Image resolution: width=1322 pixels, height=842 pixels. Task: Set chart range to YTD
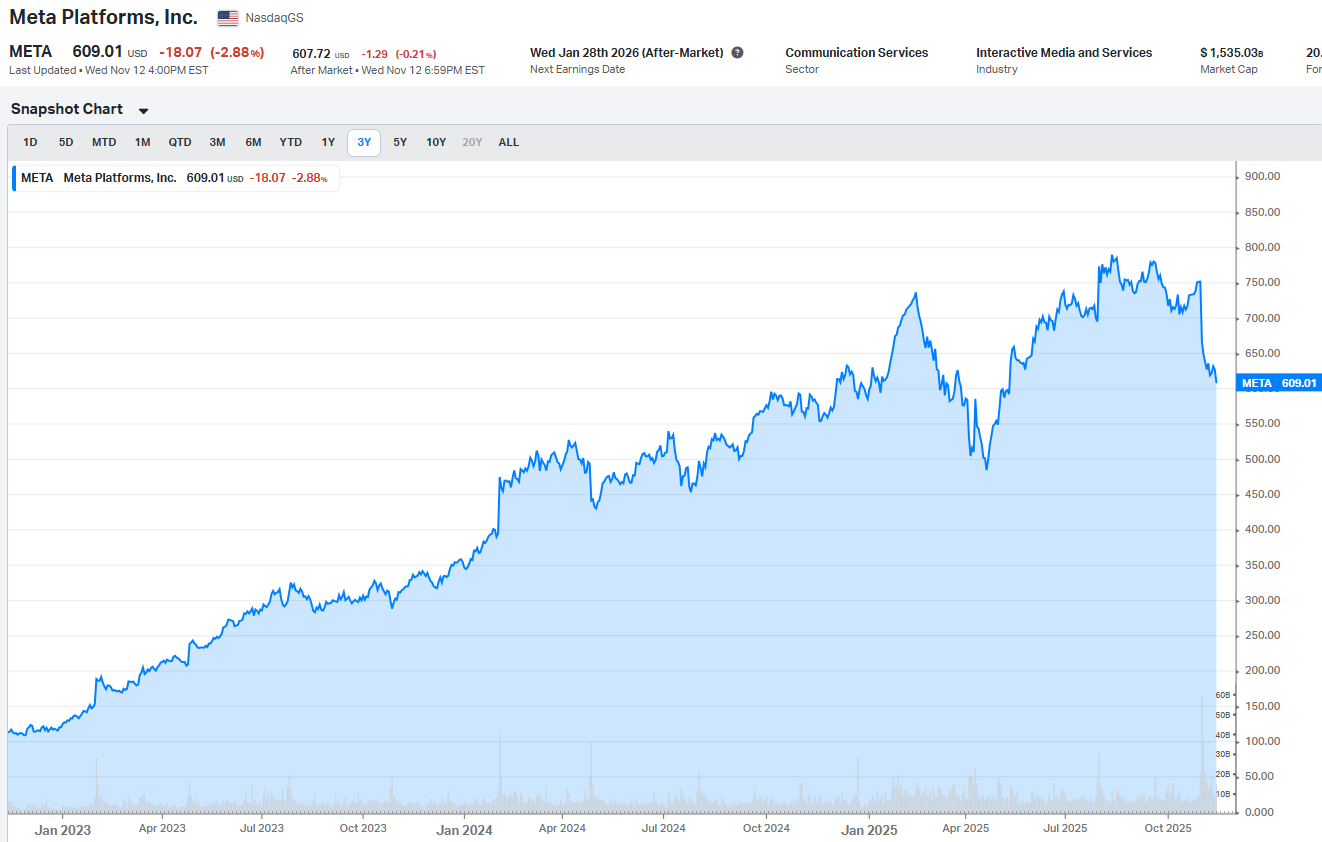(x=290, y=142)
